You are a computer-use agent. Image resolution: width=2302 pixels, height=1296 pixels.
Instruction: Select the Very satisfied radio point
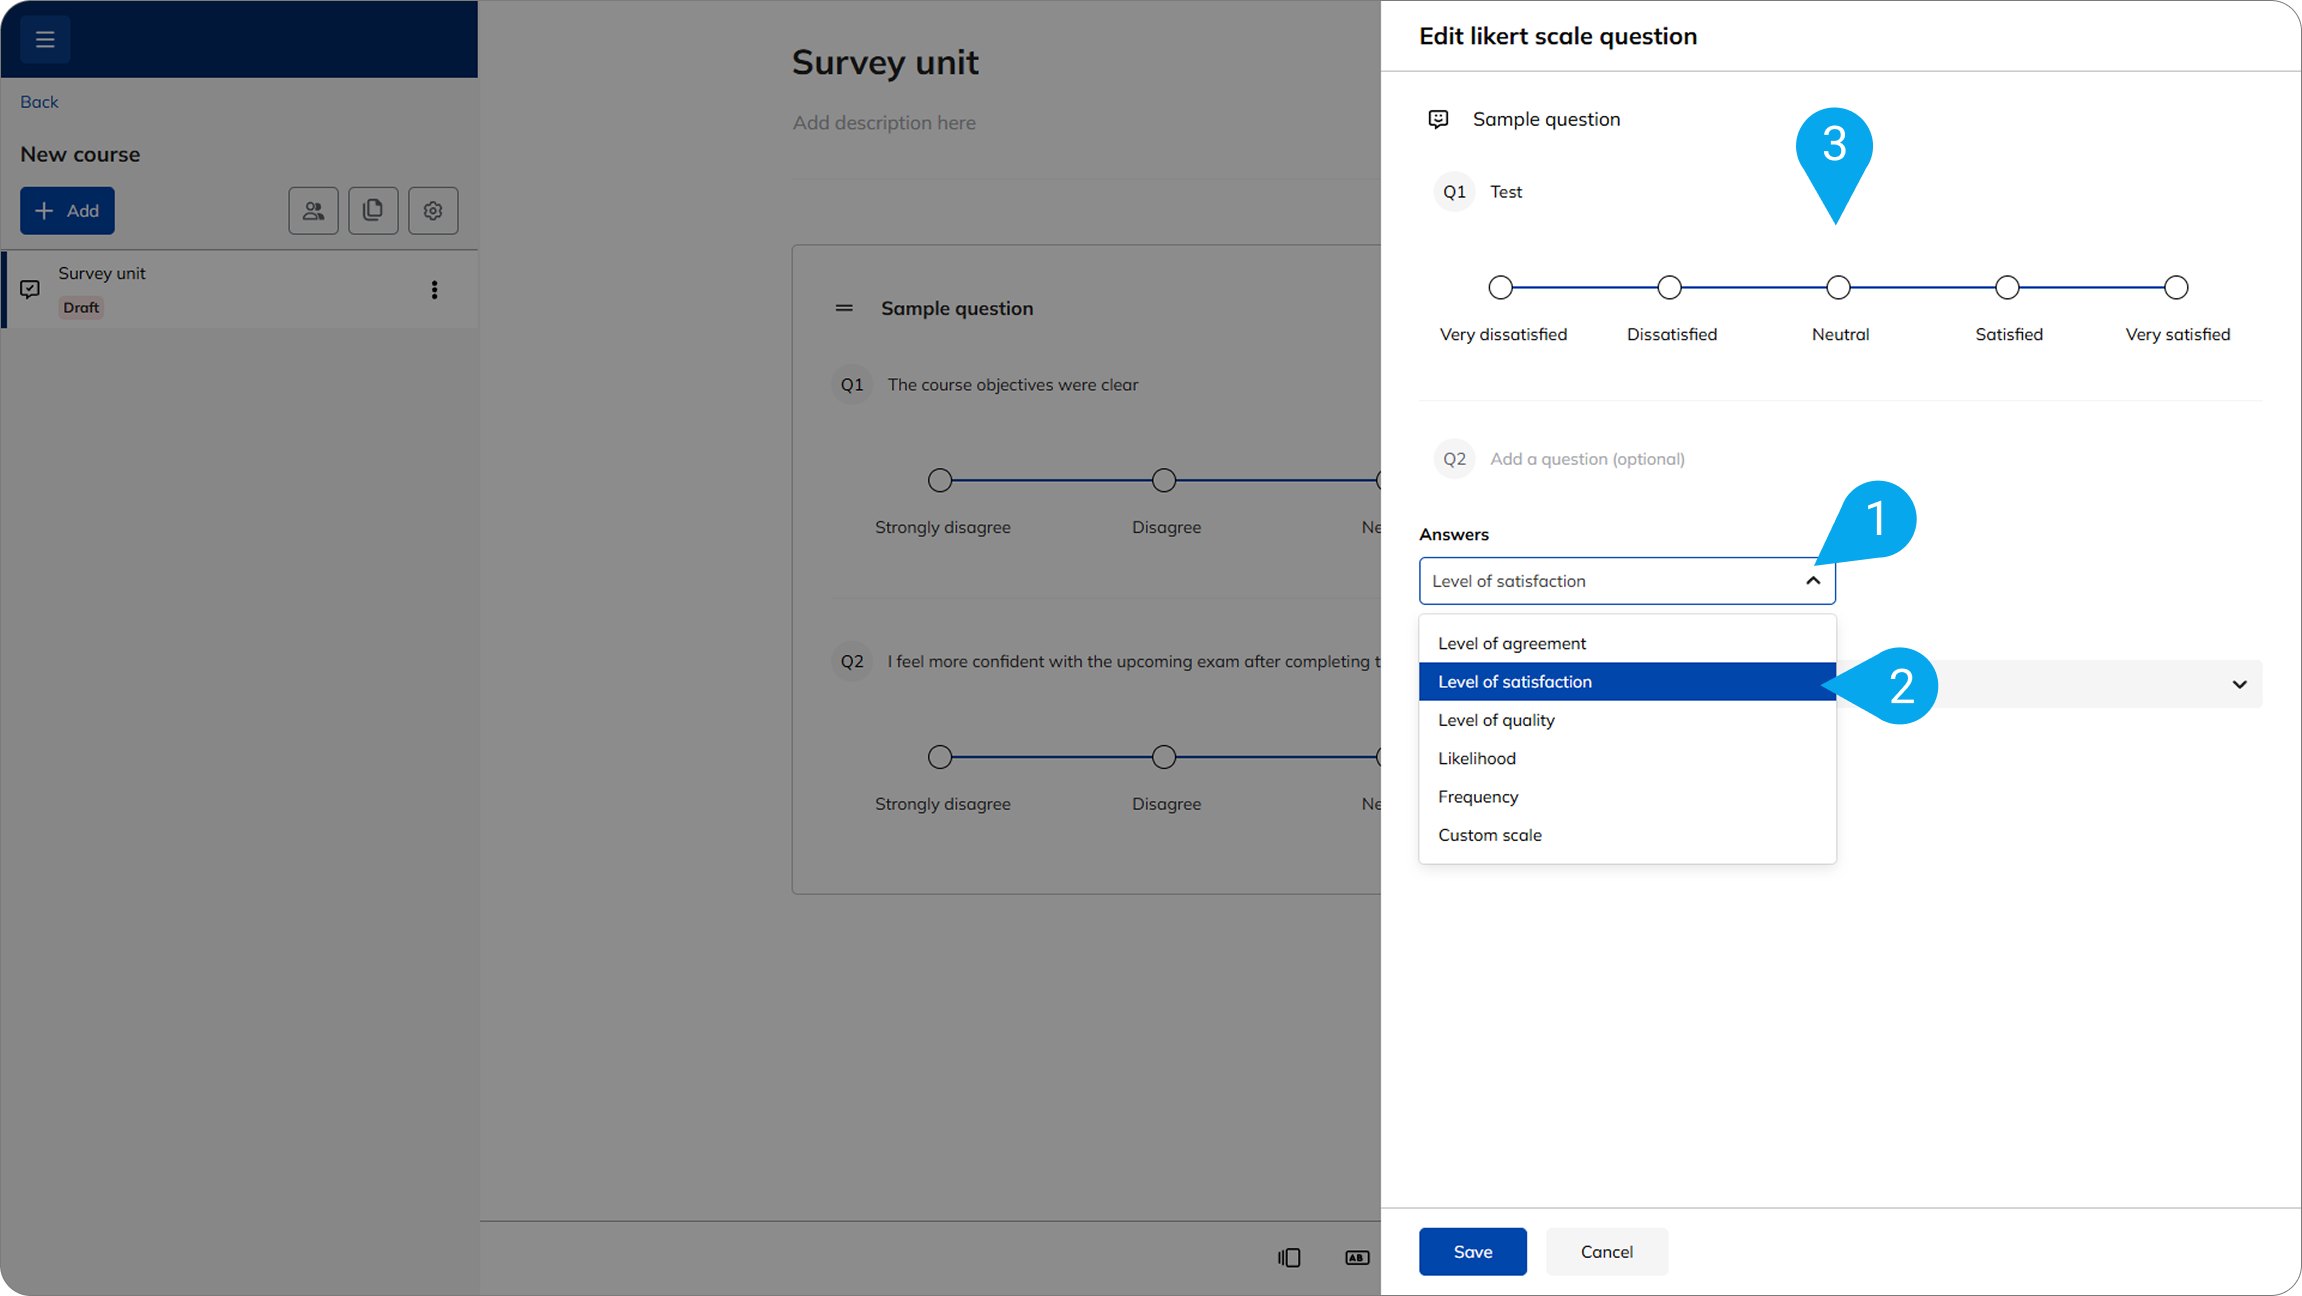[2176, 288]
